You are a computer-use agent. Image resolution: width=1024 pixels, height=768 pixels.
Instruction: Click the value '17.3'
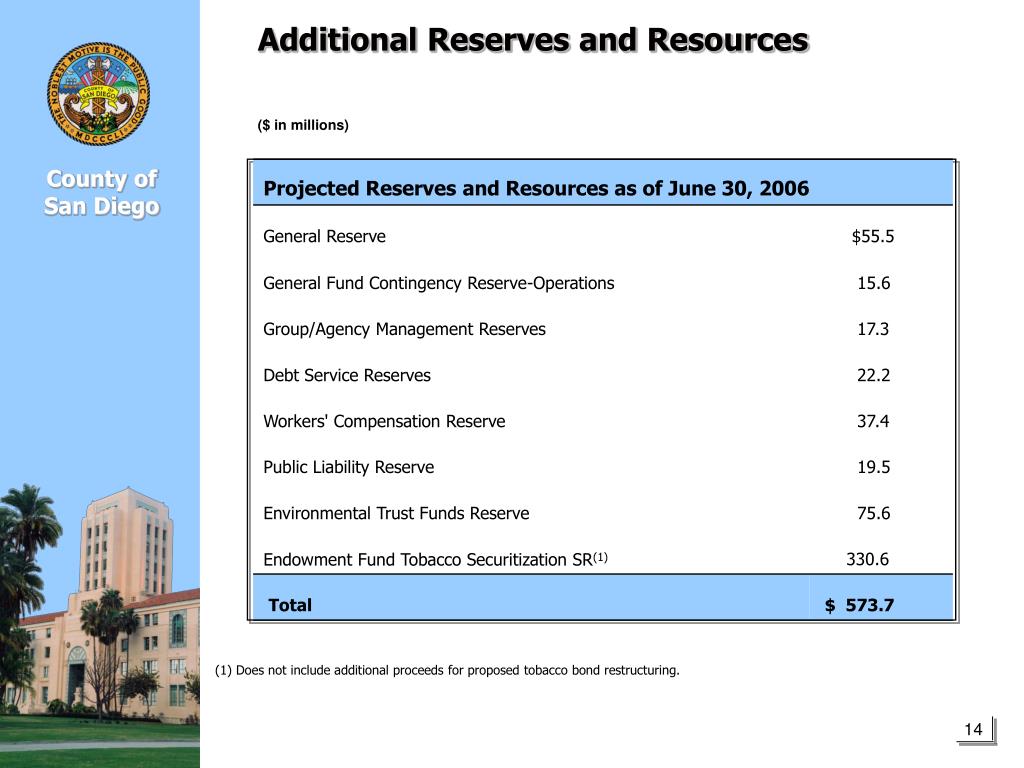873,329
